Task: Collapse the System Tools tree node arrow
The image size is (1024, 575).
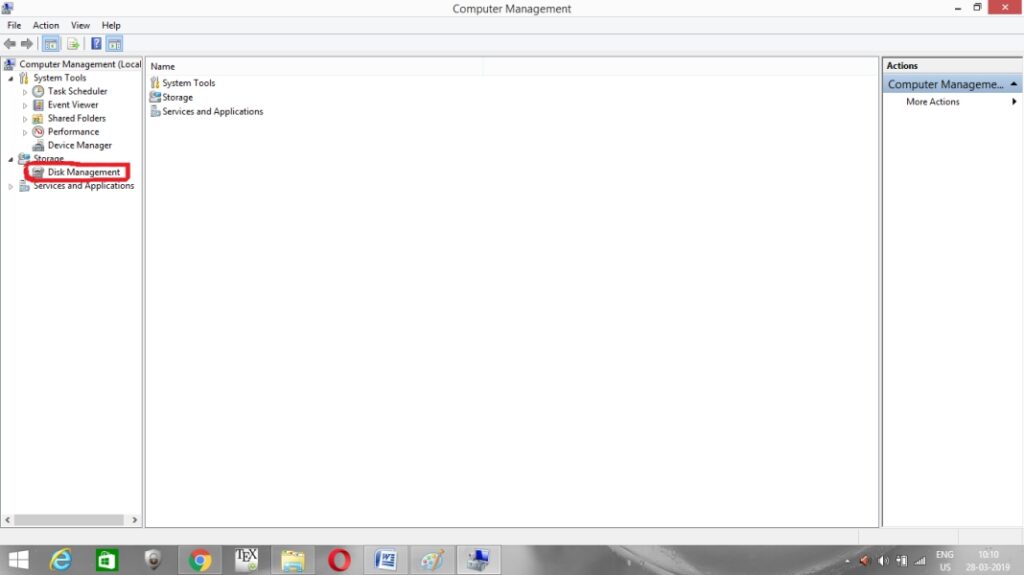Action: point(10,78)
